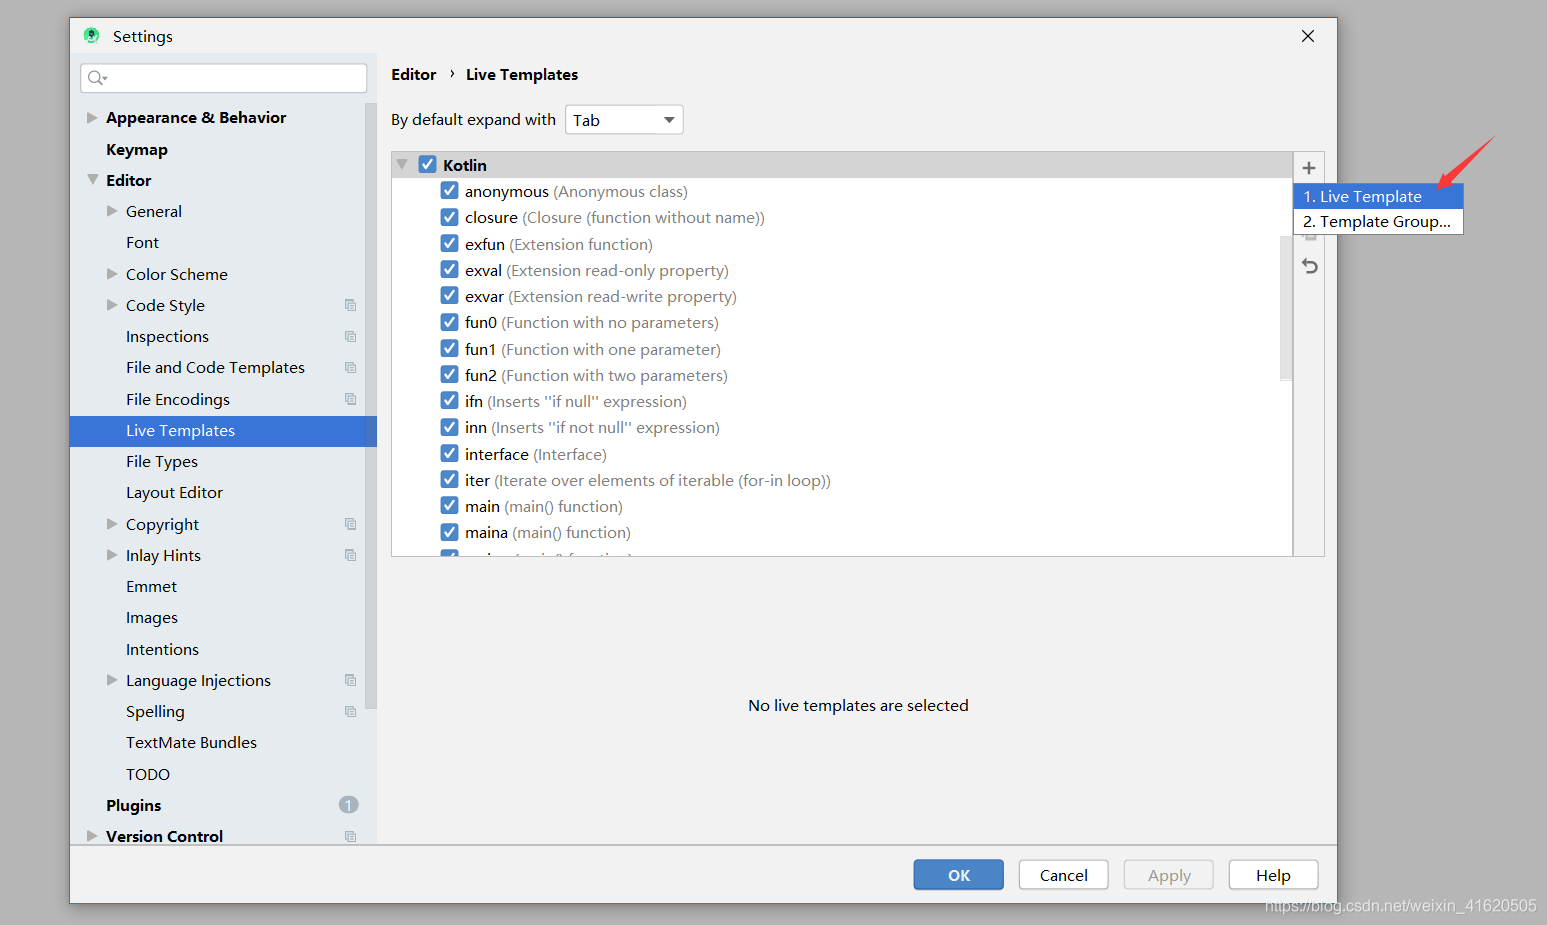The image size is (1547, 925).
Task: Click Editor in the breadcrumb
Action: point(414,75)
